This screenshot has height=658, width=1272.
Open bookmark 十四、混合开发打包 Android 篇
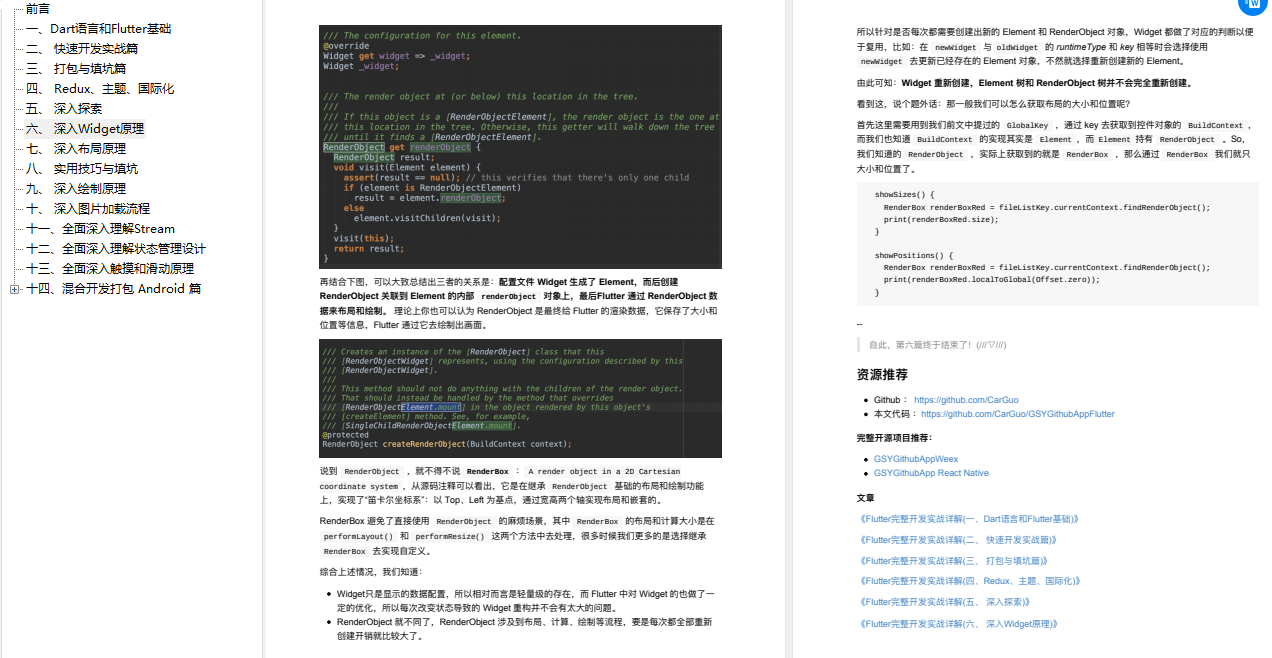pos(113,288)
